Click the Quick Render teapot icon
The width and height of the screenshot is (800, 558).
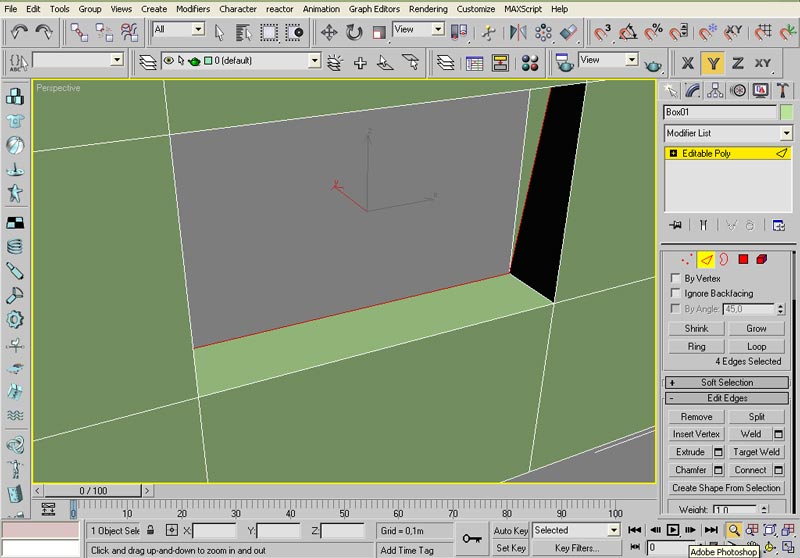(654, 64)
